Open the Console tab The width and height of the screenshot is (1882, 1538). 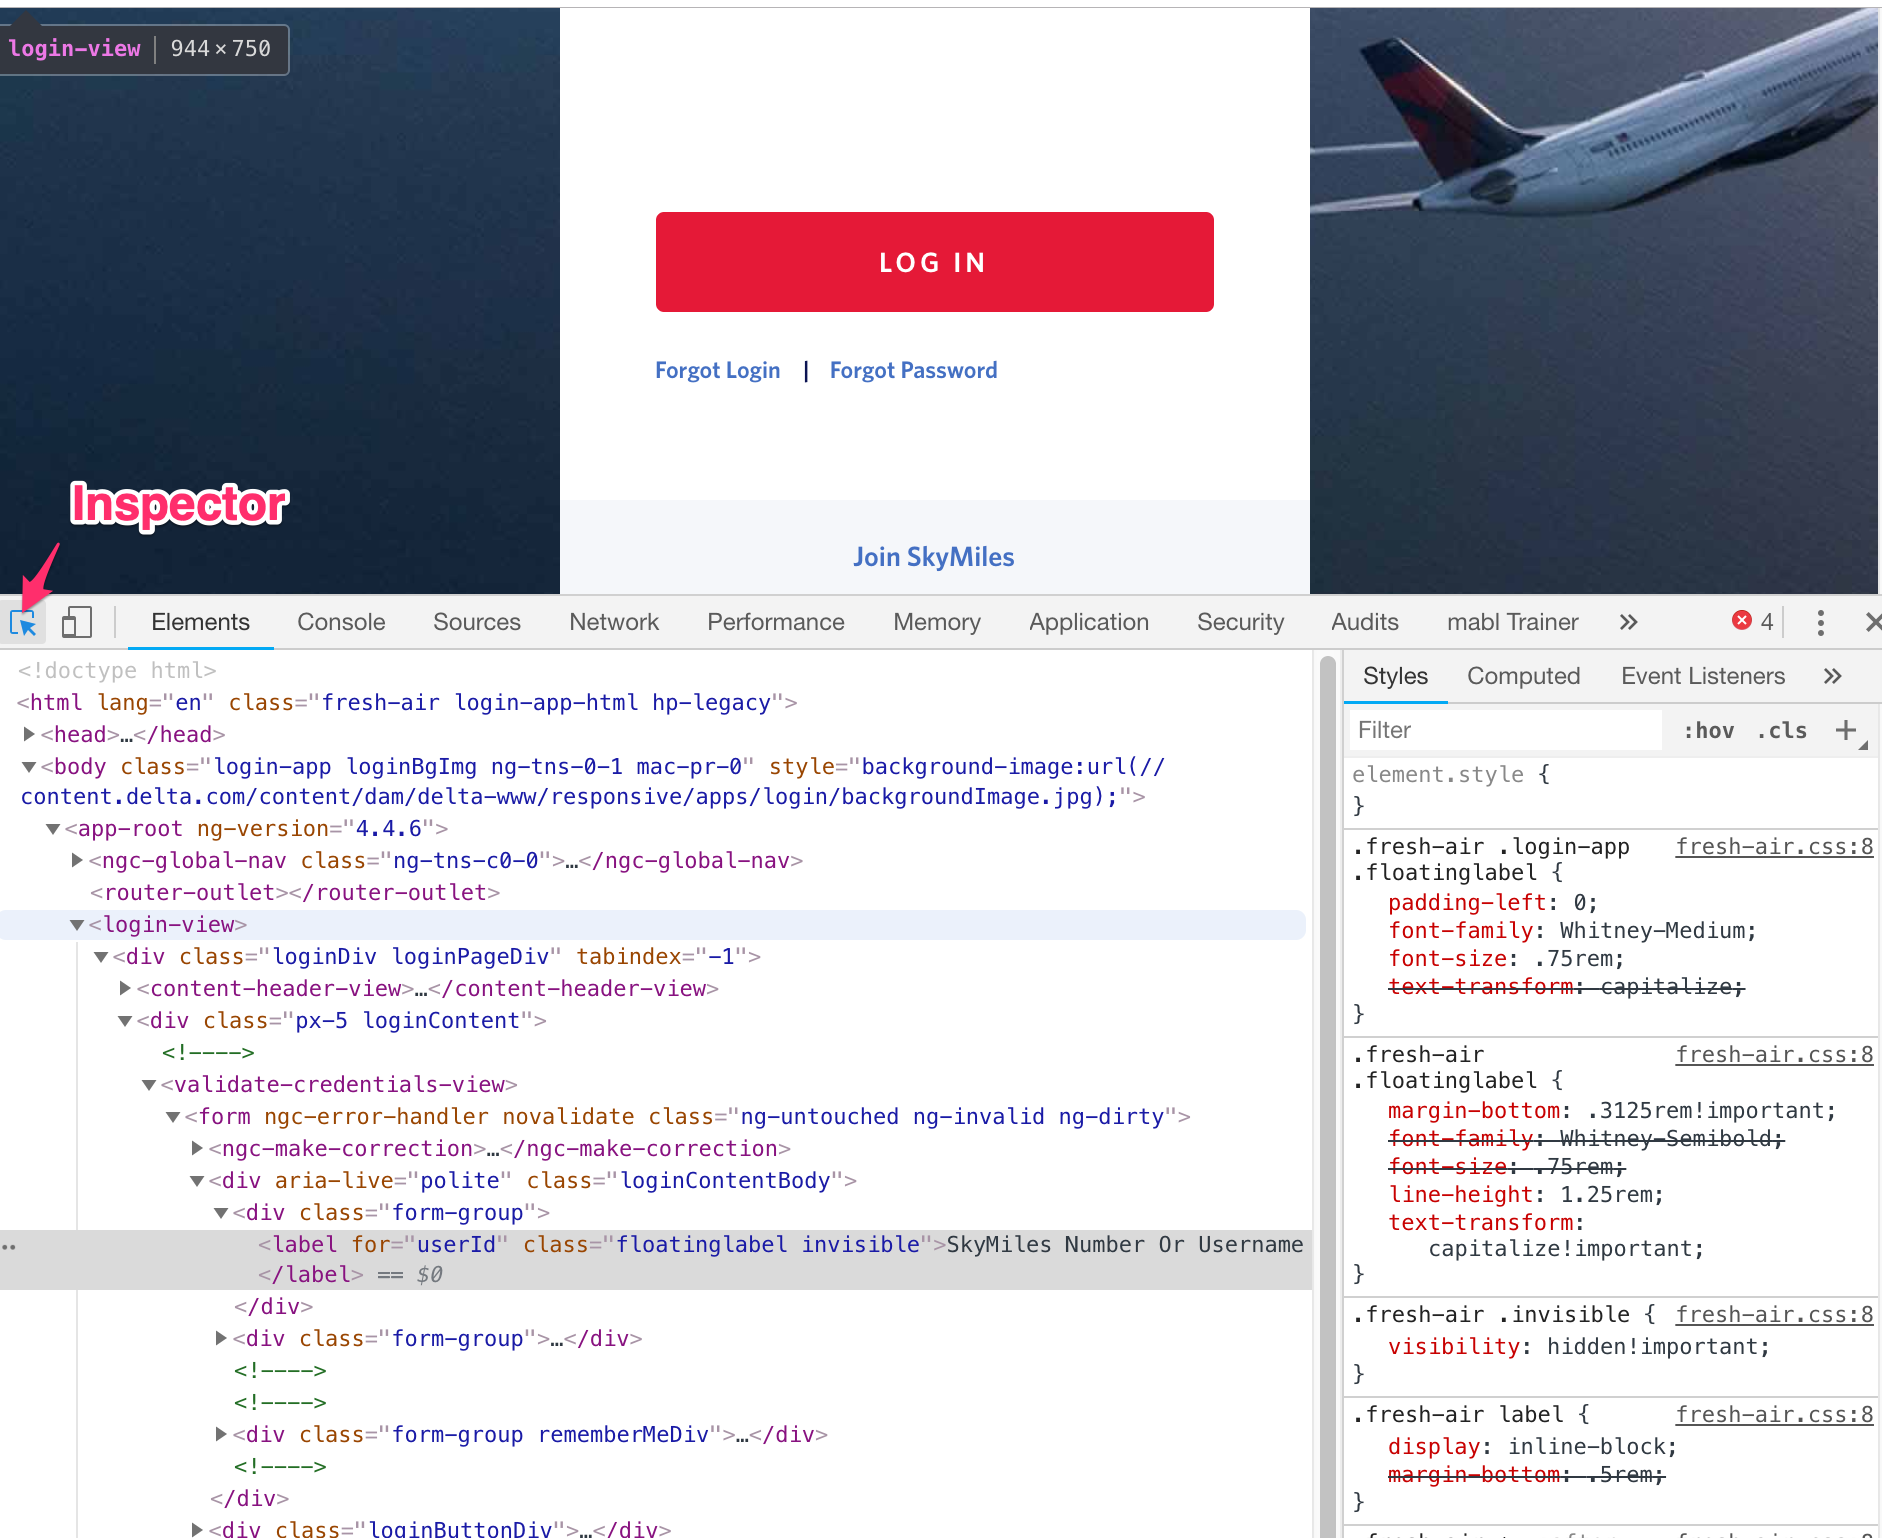[341, 622]
